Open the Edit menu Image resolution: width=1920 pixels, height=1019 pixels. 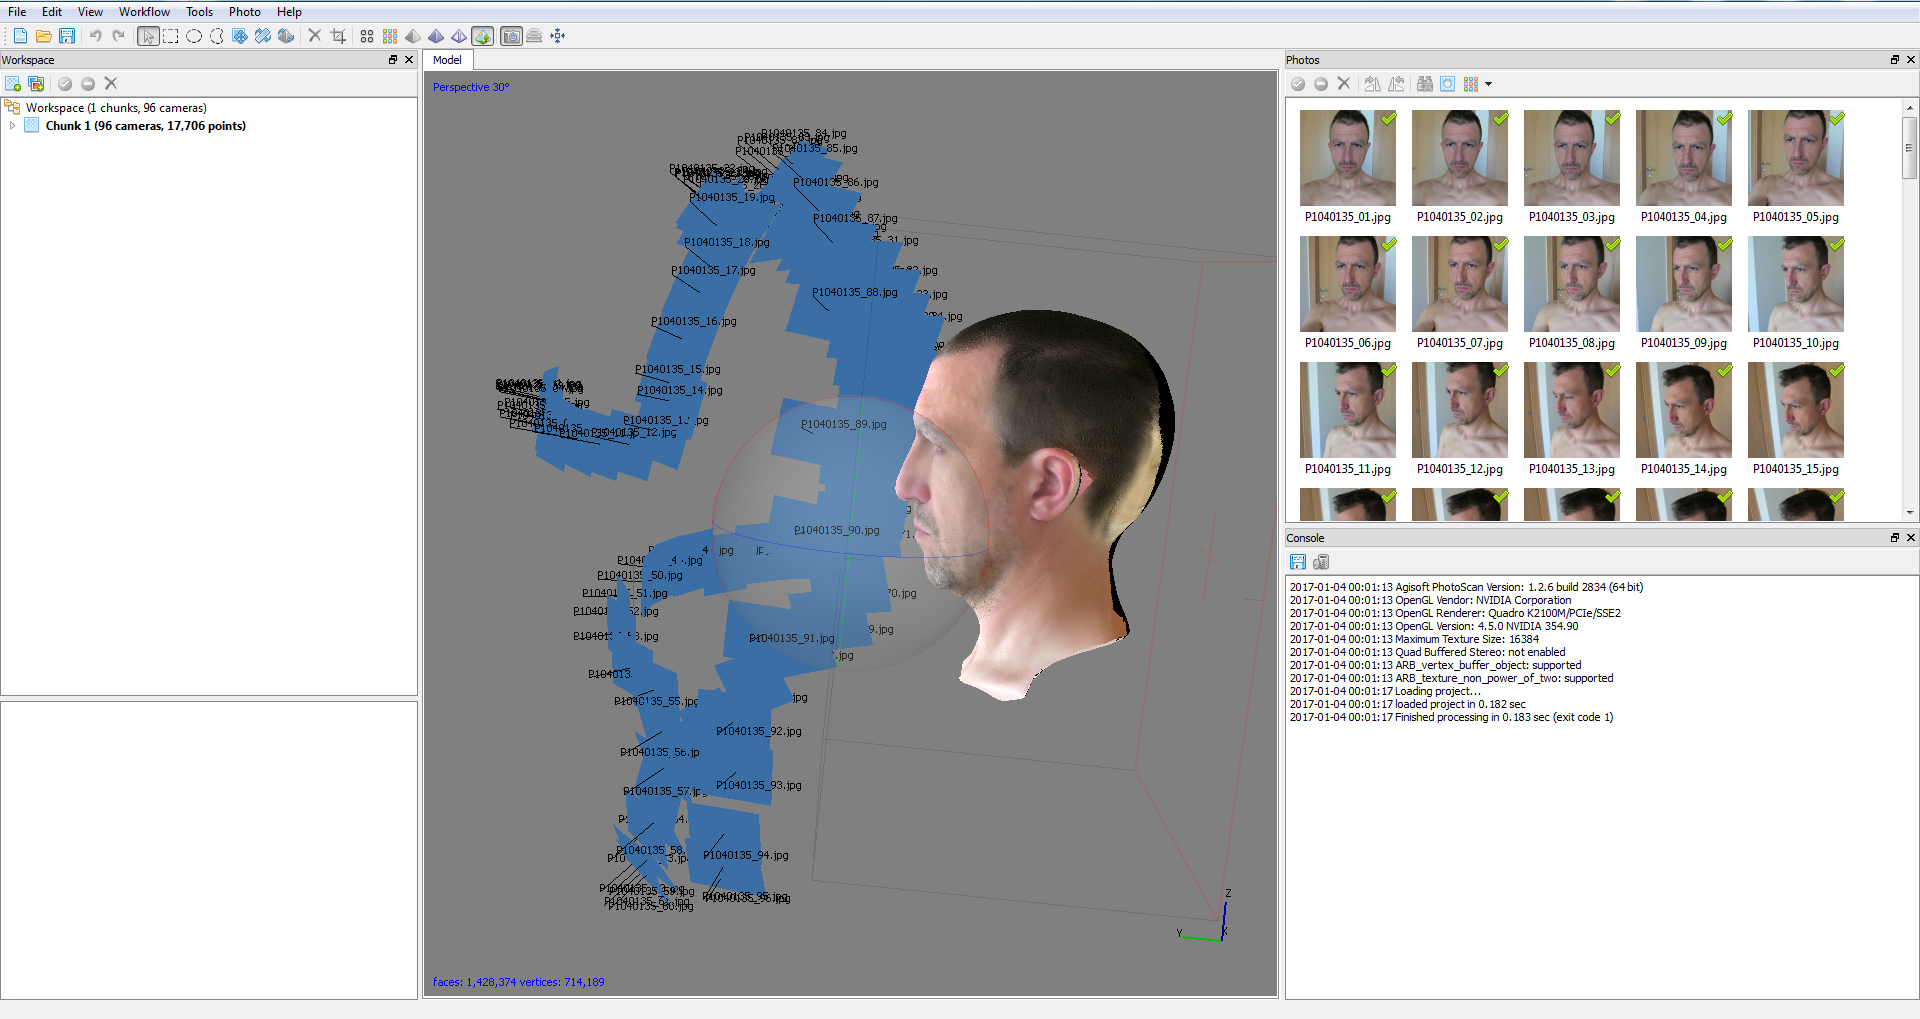click(52, 12)
